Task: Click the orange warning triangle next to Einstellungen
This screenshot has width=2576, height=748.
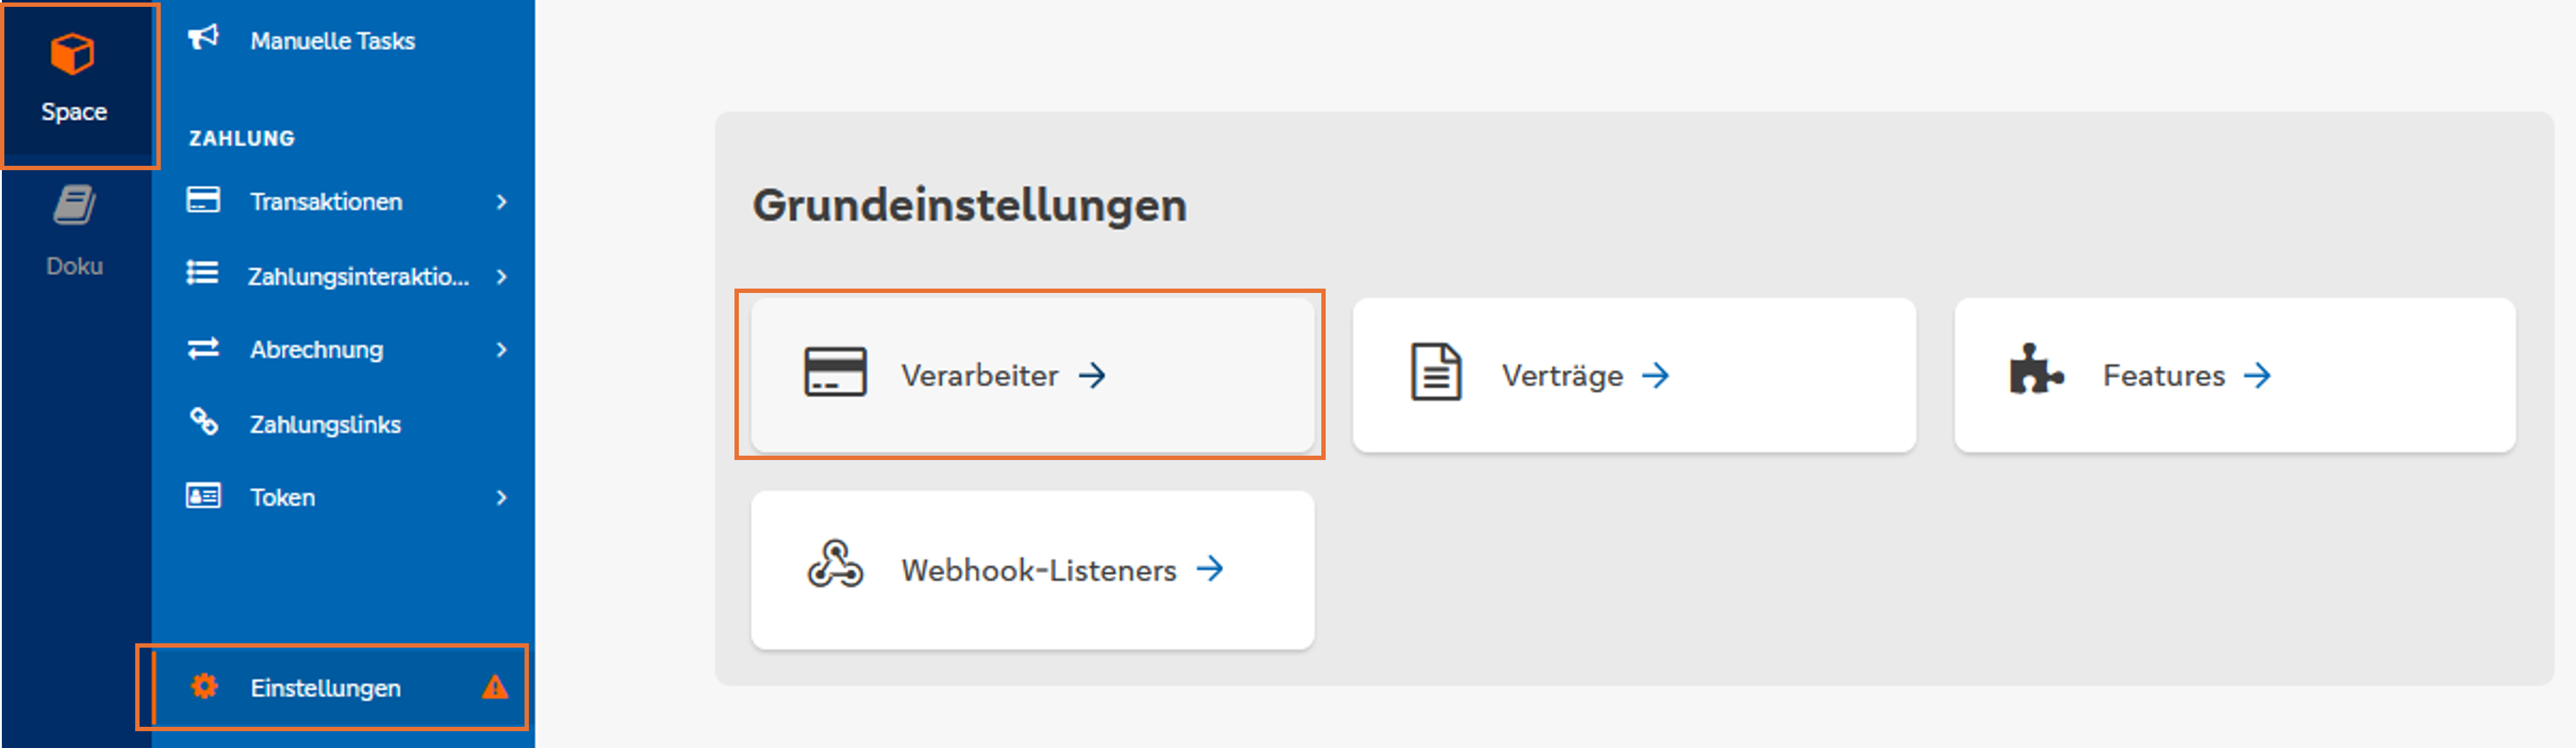Action: pos(495,687)
